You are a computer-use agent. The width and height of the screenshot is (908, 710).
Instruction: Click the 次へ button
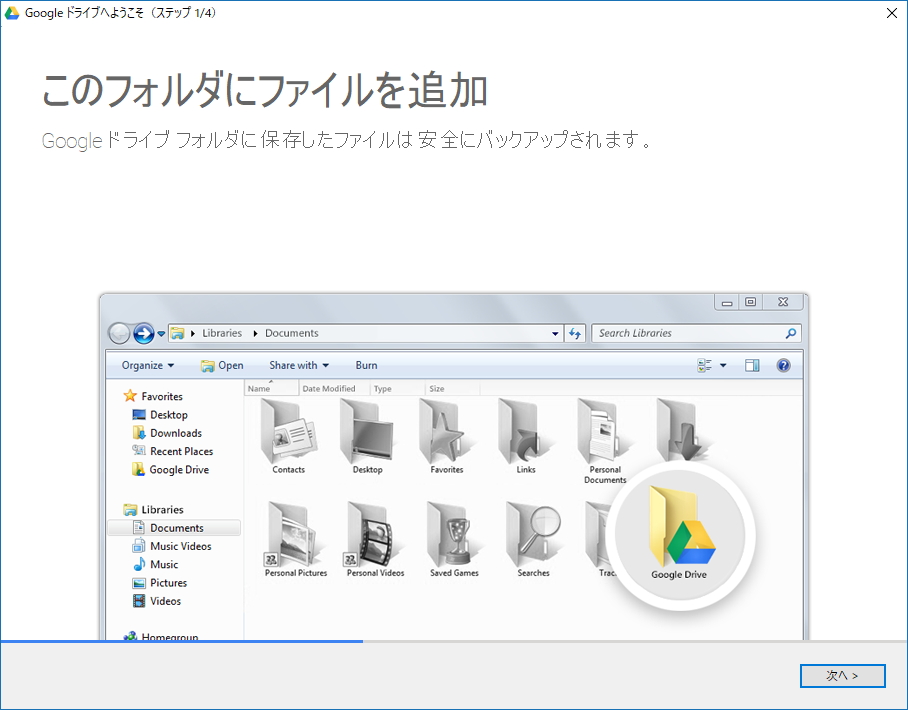click(x=842, y=676)
